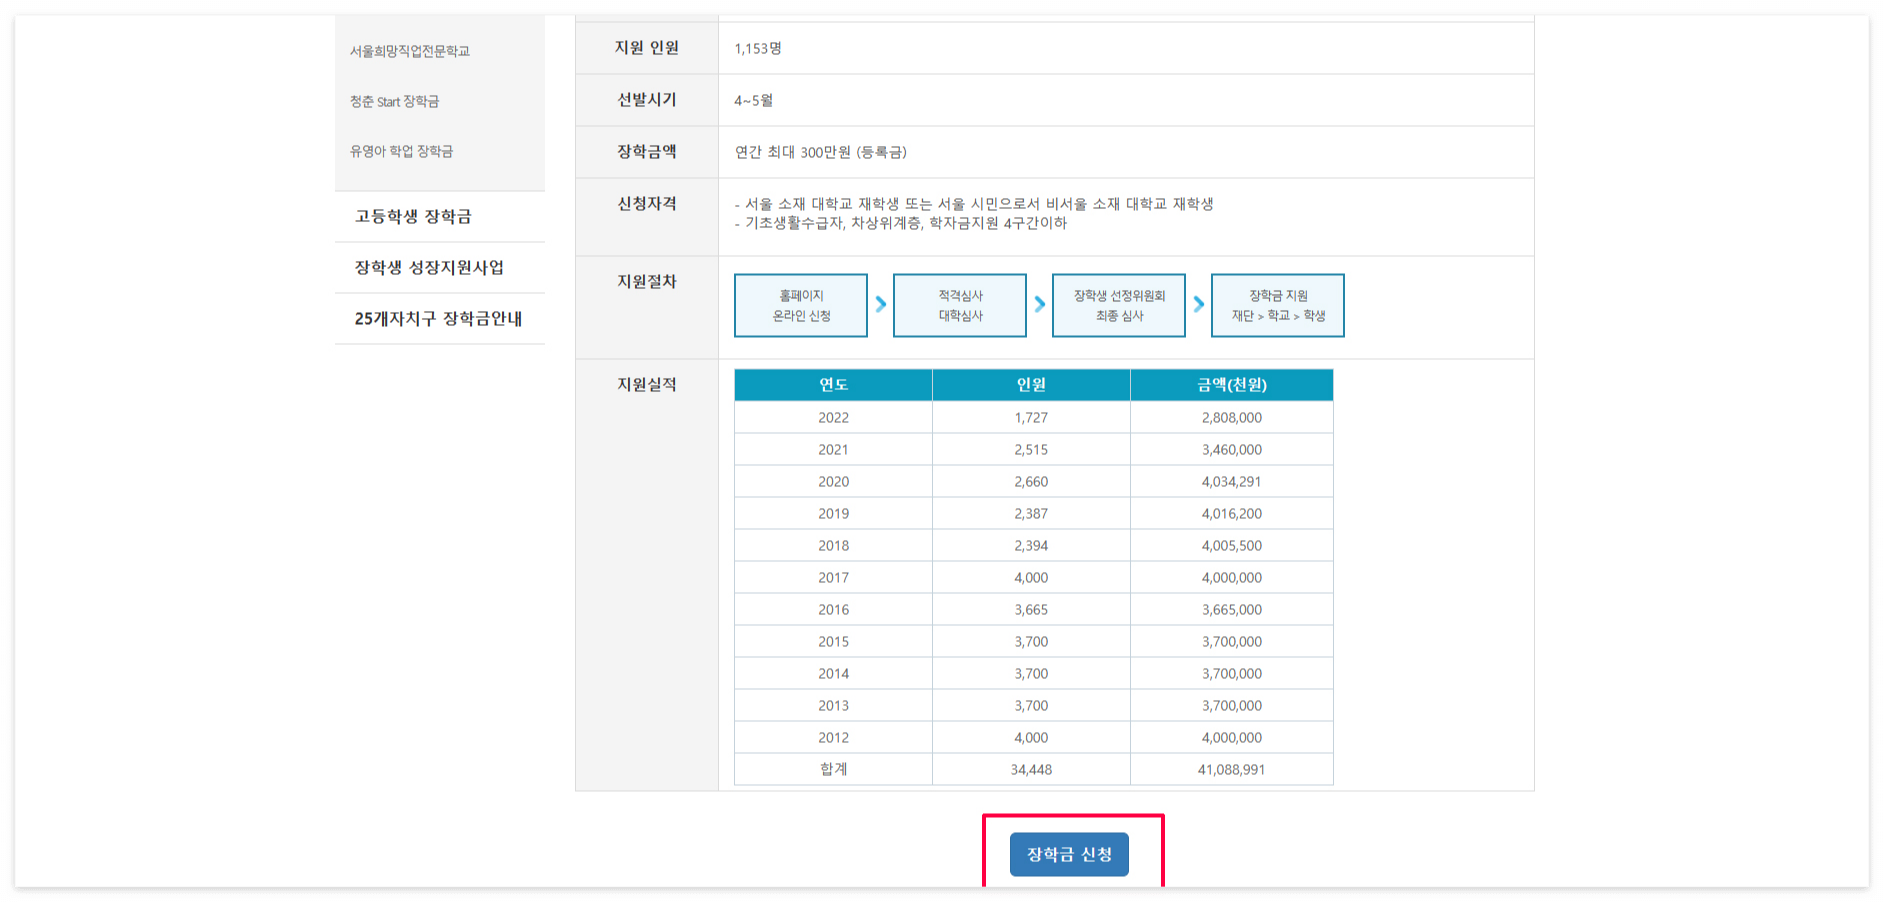Open the 고등학생 장학금 section
The width and height of the screenshot is (1884, 902).
[x=414, y=215]
